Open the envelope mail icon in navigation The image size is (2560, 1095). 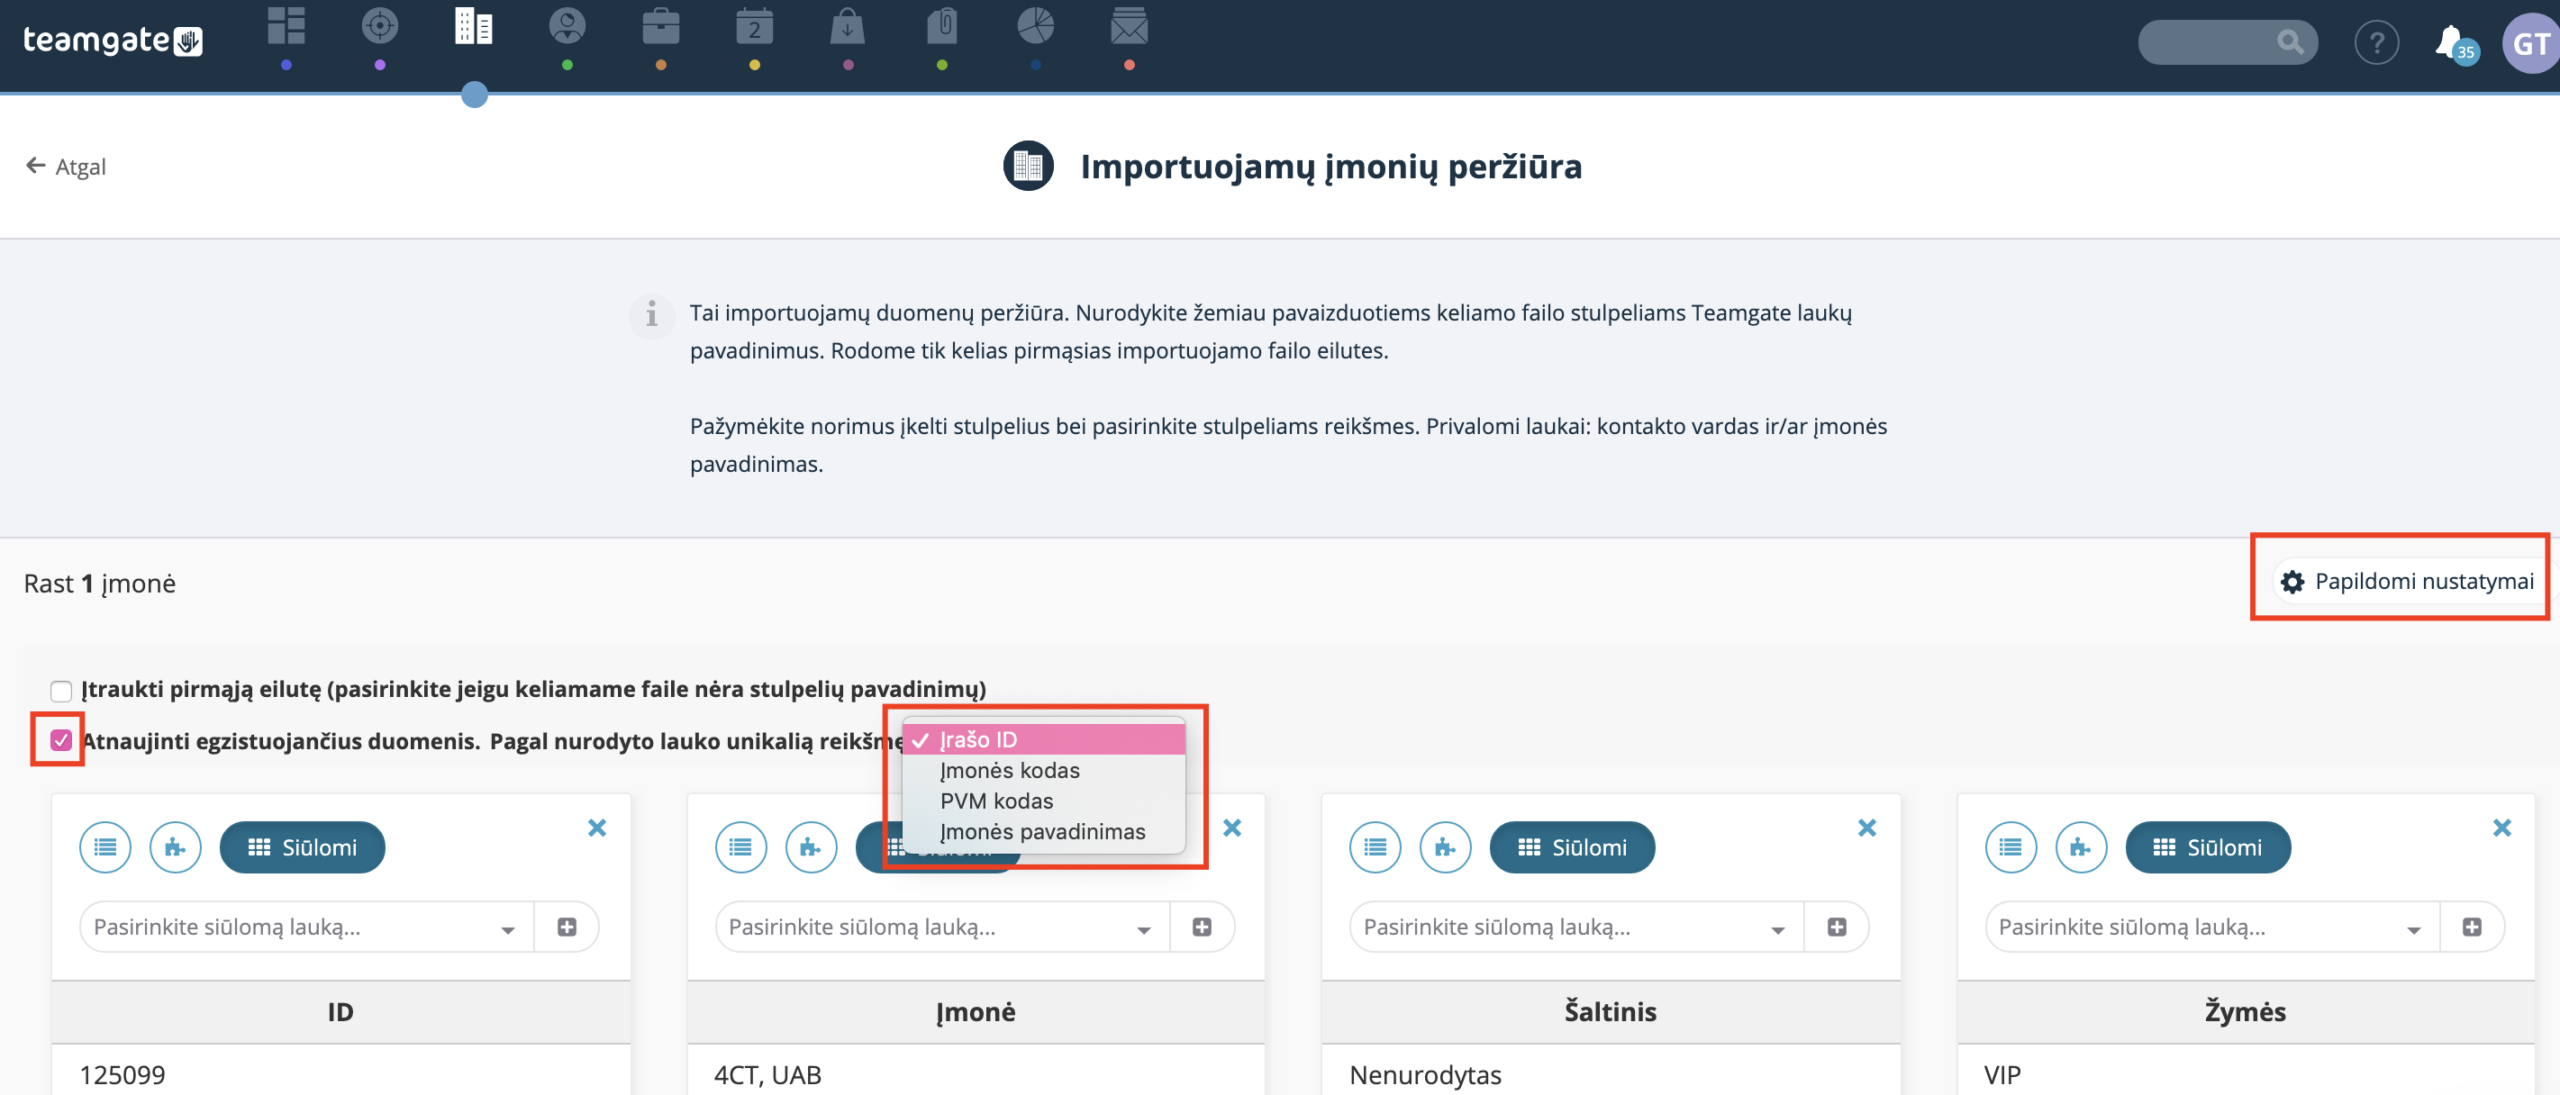(1129, 27)
